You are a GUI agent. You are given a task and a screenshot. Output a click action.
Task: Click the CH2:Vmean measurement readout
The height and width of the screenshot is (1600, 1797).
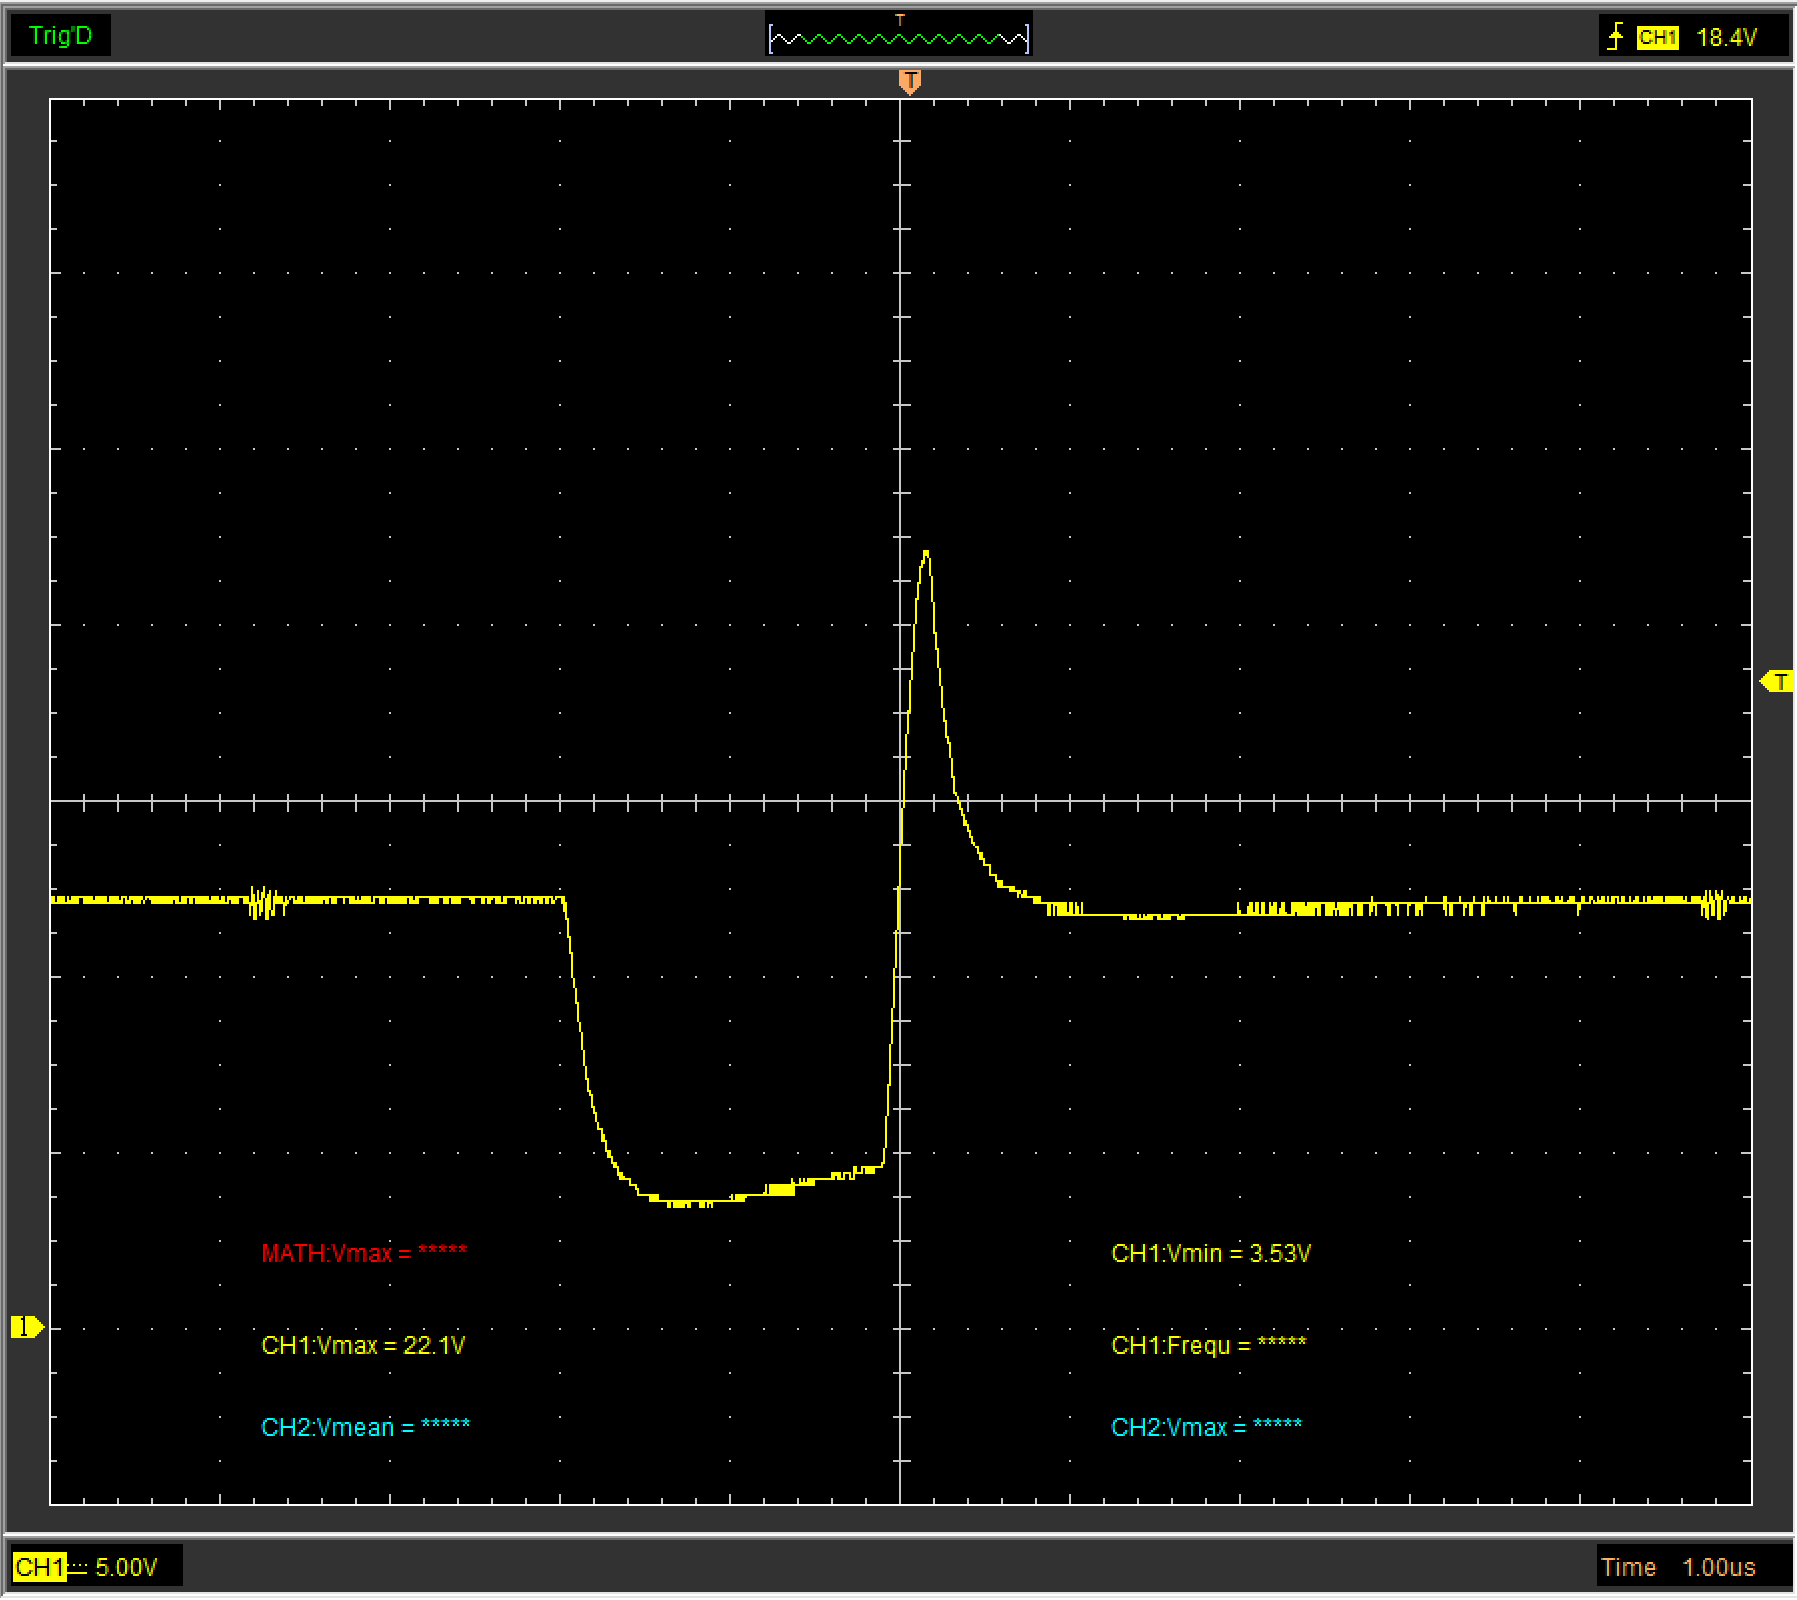[x=365, y=1427]
